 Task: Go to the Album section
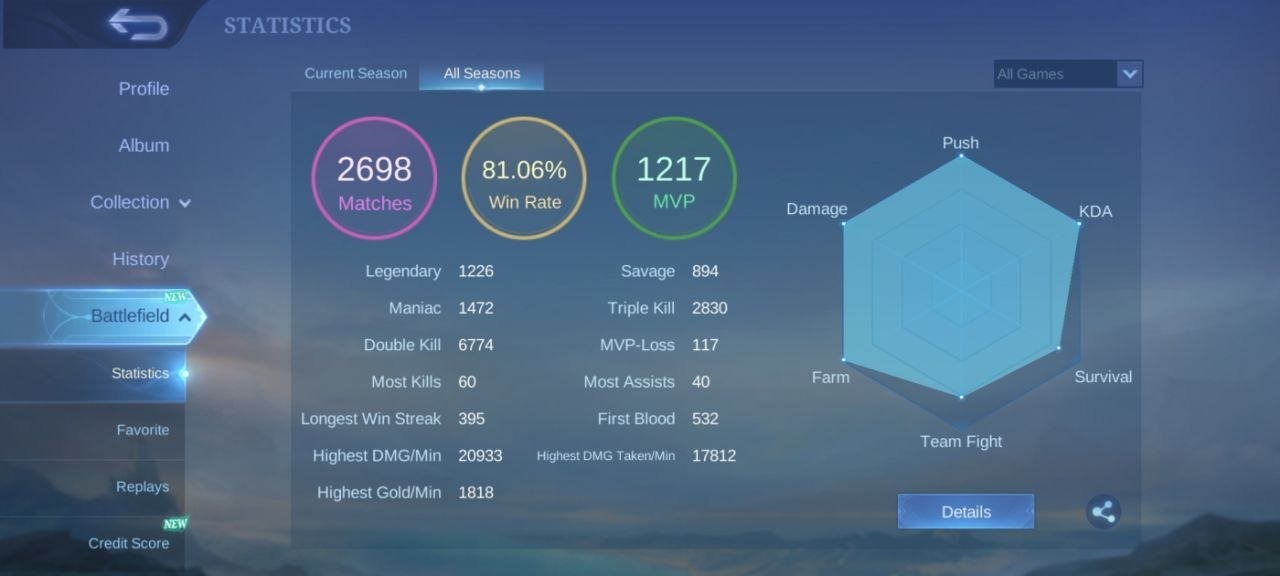click(x=144, y=146)
